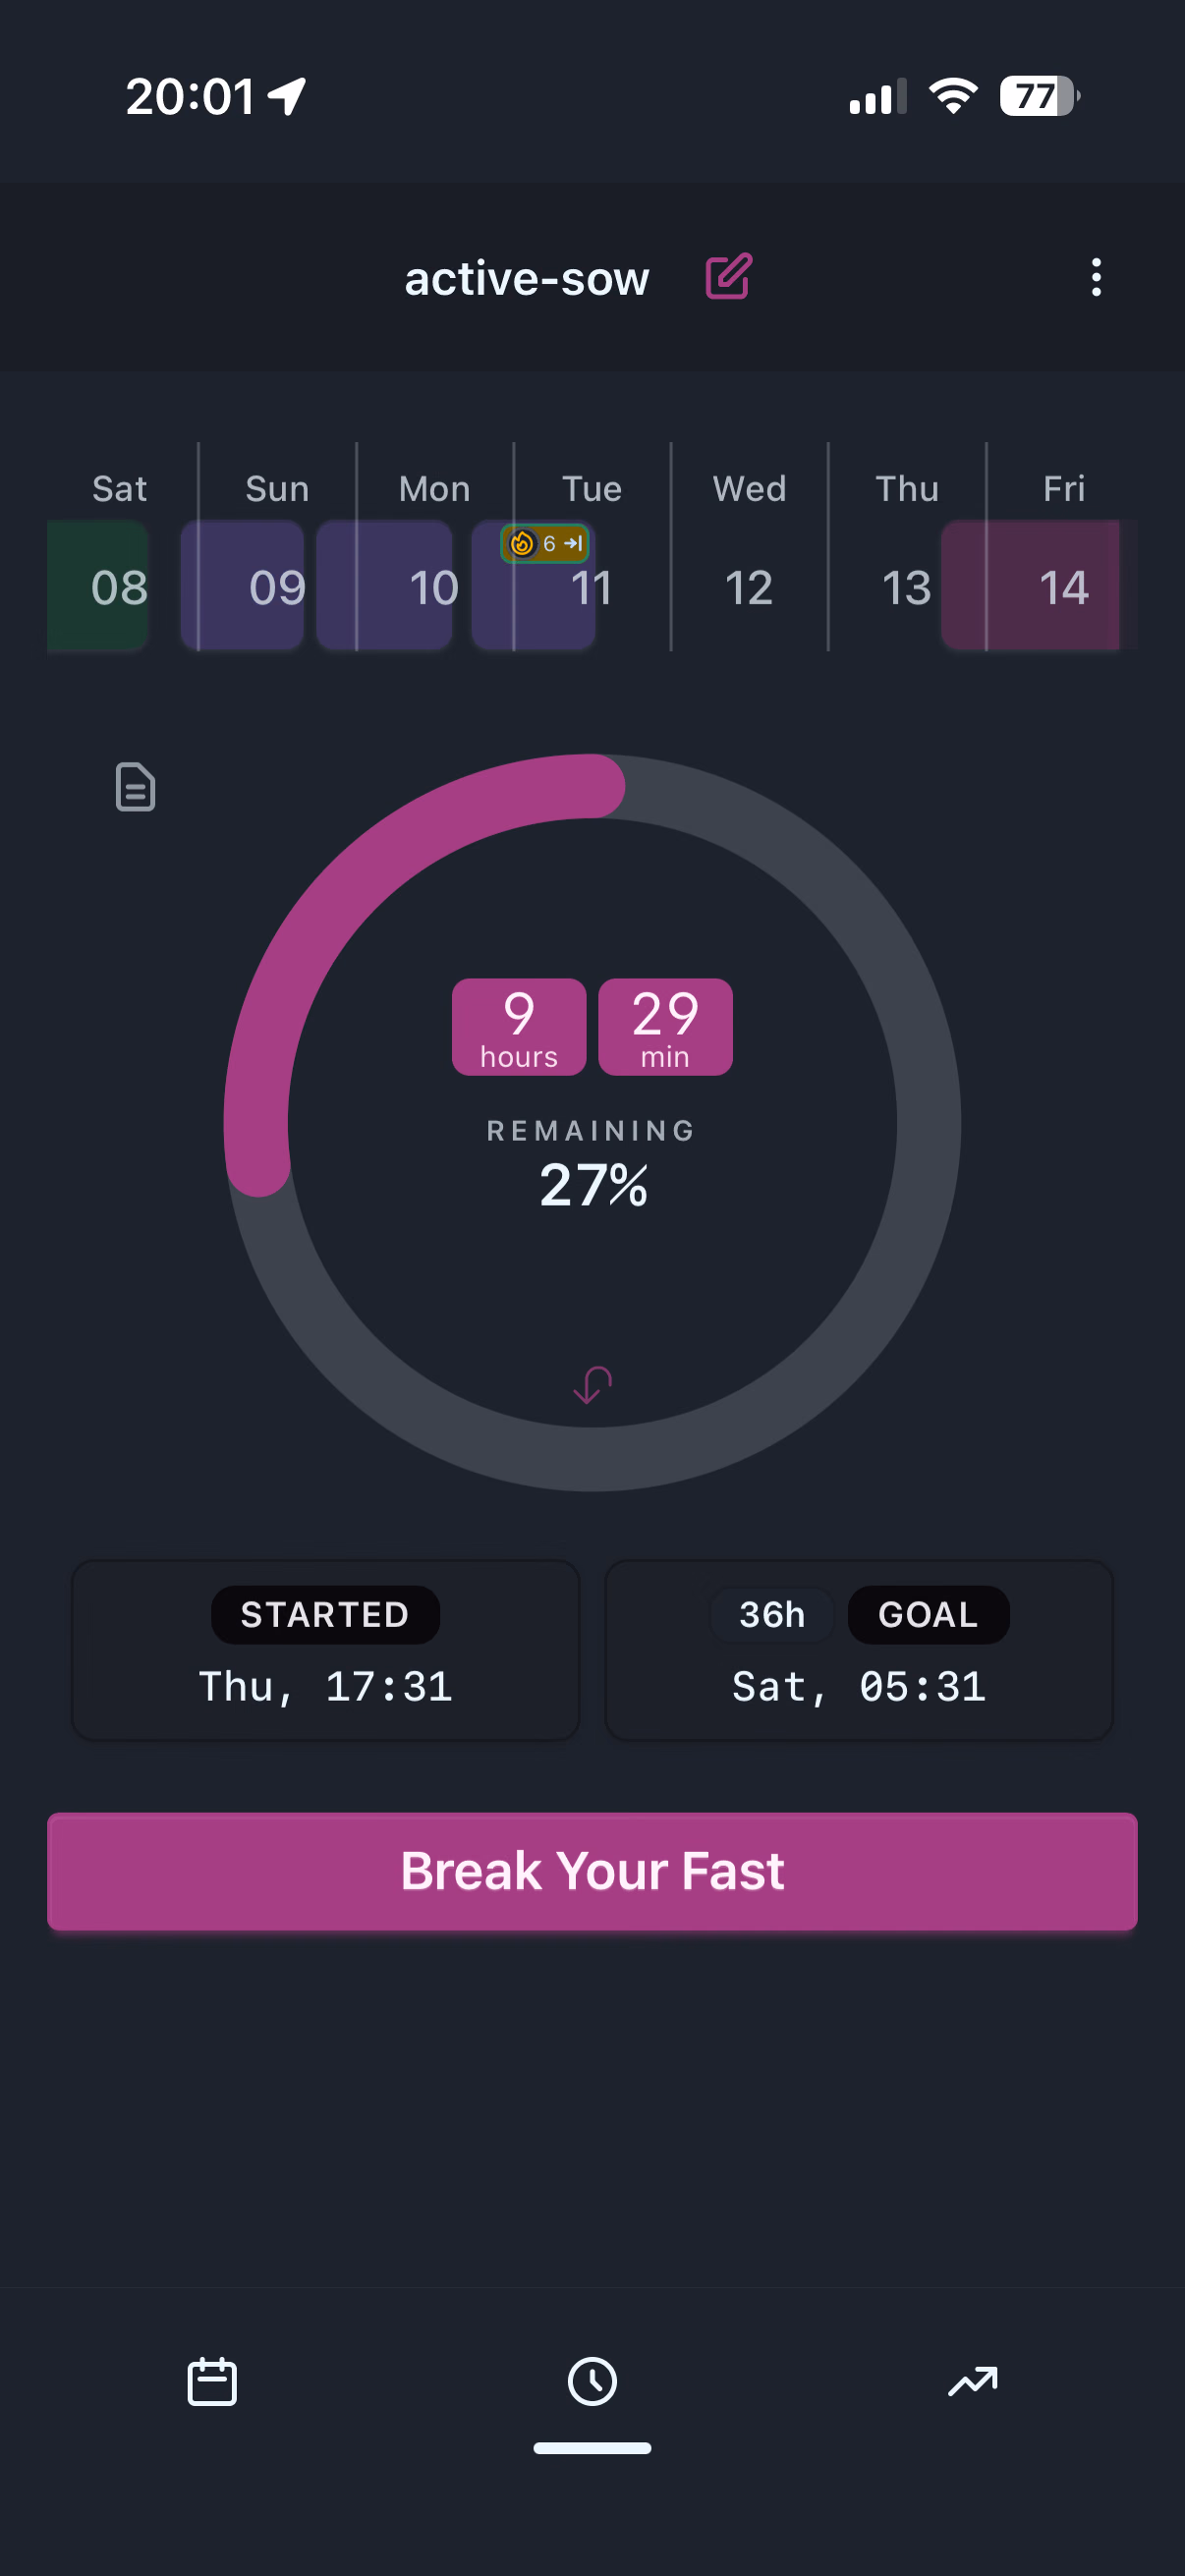Select Friday 14 in the week strip
Viewport: 1185px width, 2576px height.
click(1063, 587)
